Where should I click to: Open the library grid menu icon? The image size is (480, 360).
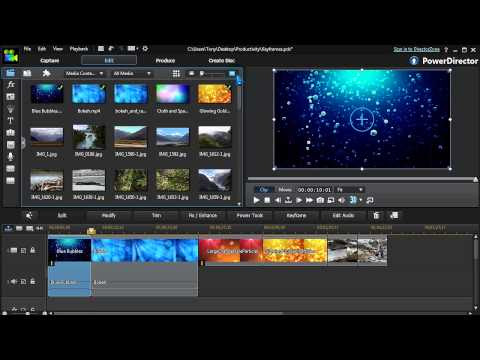click(176, 73)
